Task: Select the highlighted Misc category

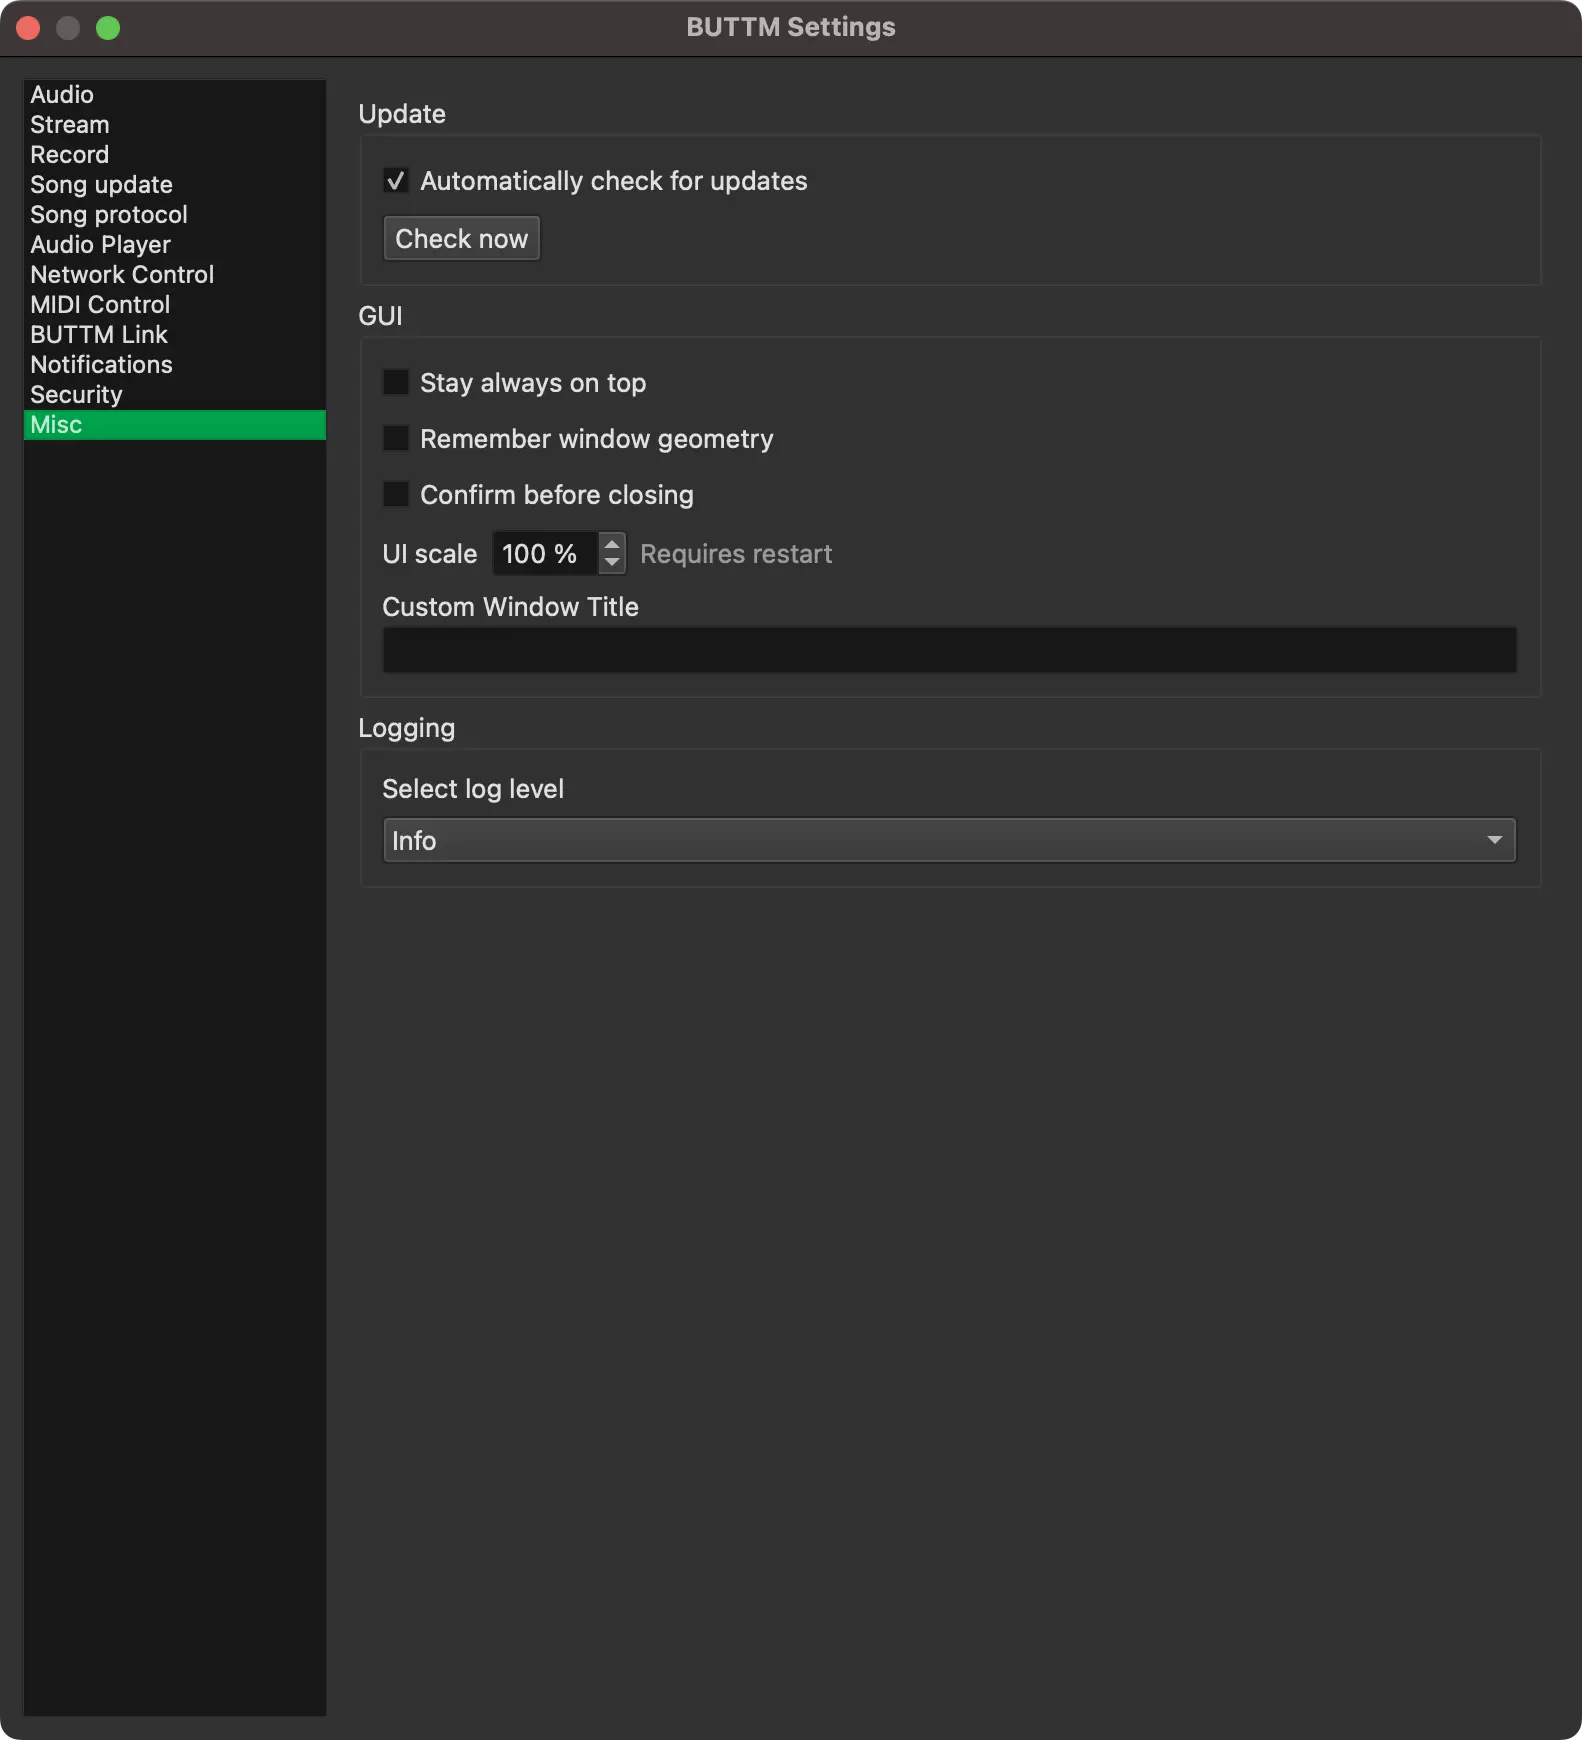Action: pos(174,425)
